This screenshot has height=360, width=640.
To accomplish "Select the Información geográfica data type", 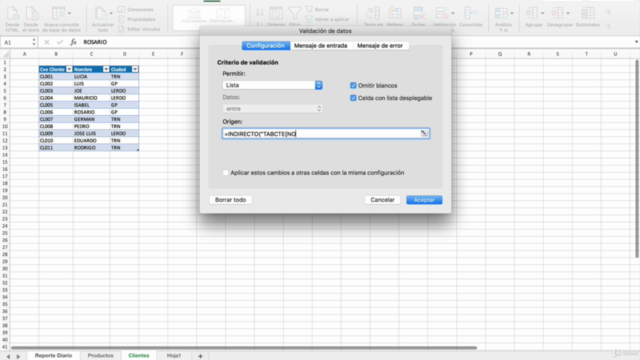I will 223,16.
